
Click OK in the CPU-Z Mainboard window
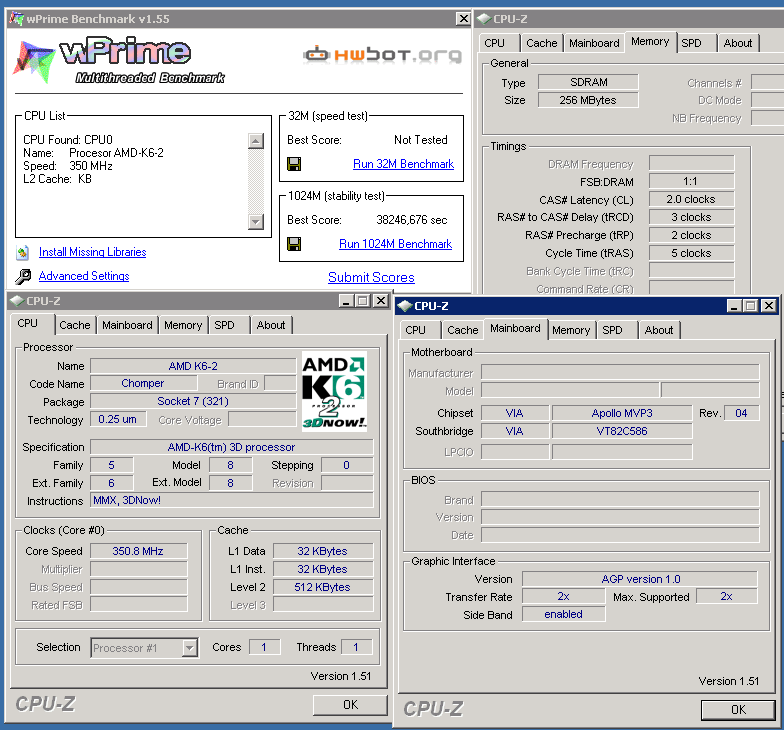[738, 710]
